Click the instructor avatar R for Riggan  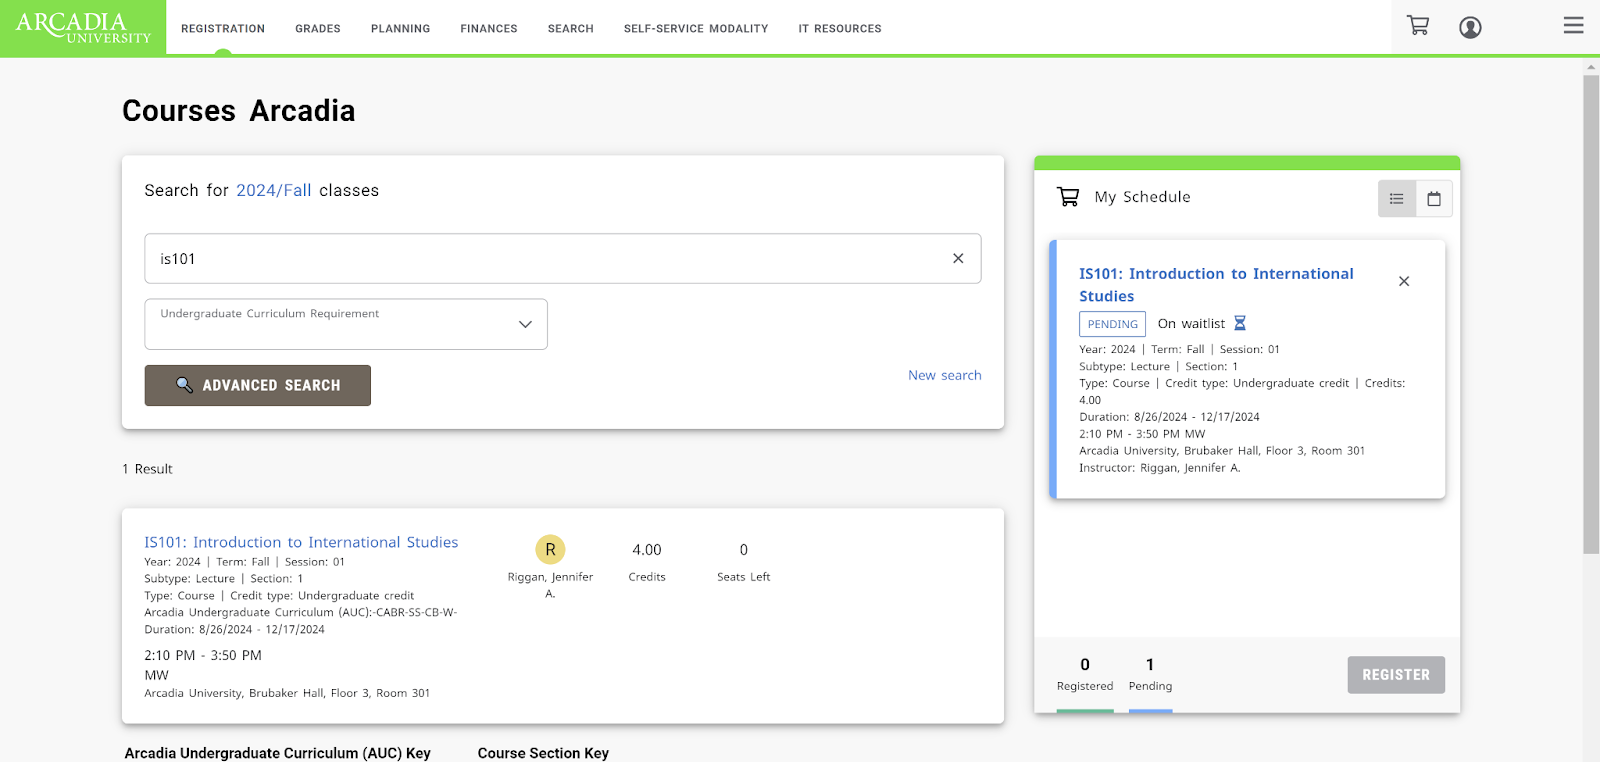[550, 550]
